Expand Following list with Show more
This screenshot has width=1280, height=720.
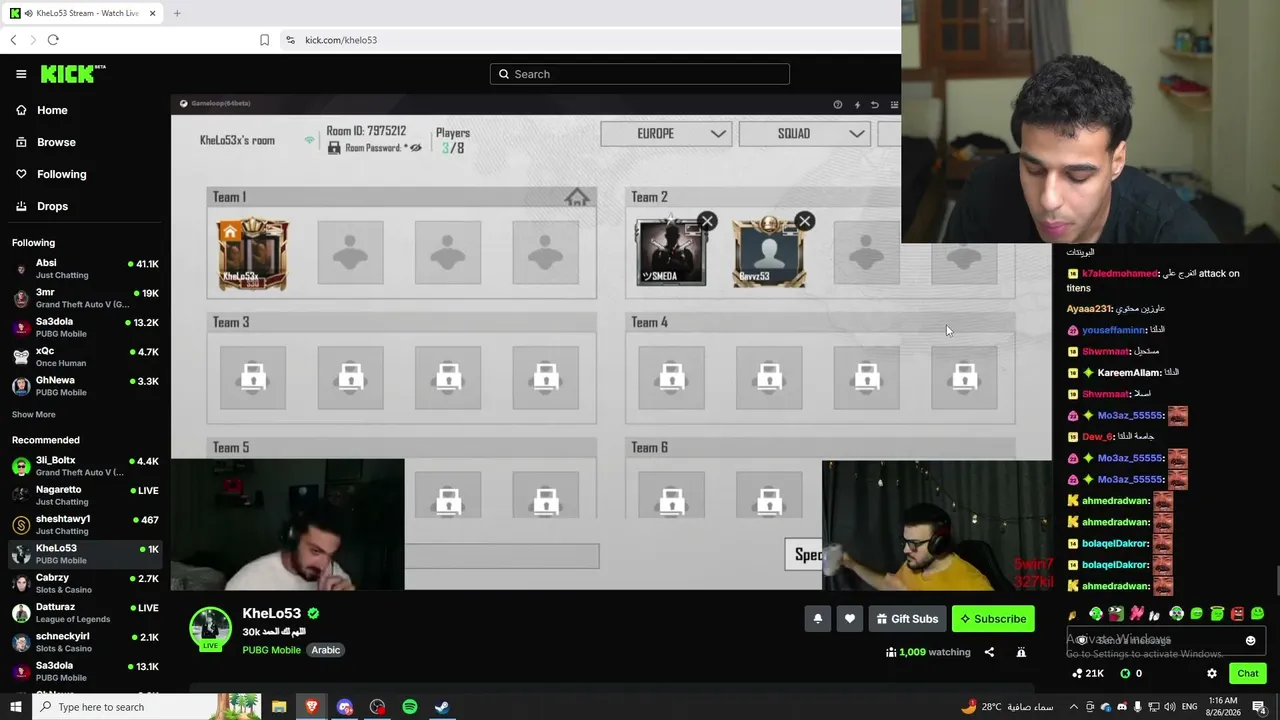(x=34, y=414)
